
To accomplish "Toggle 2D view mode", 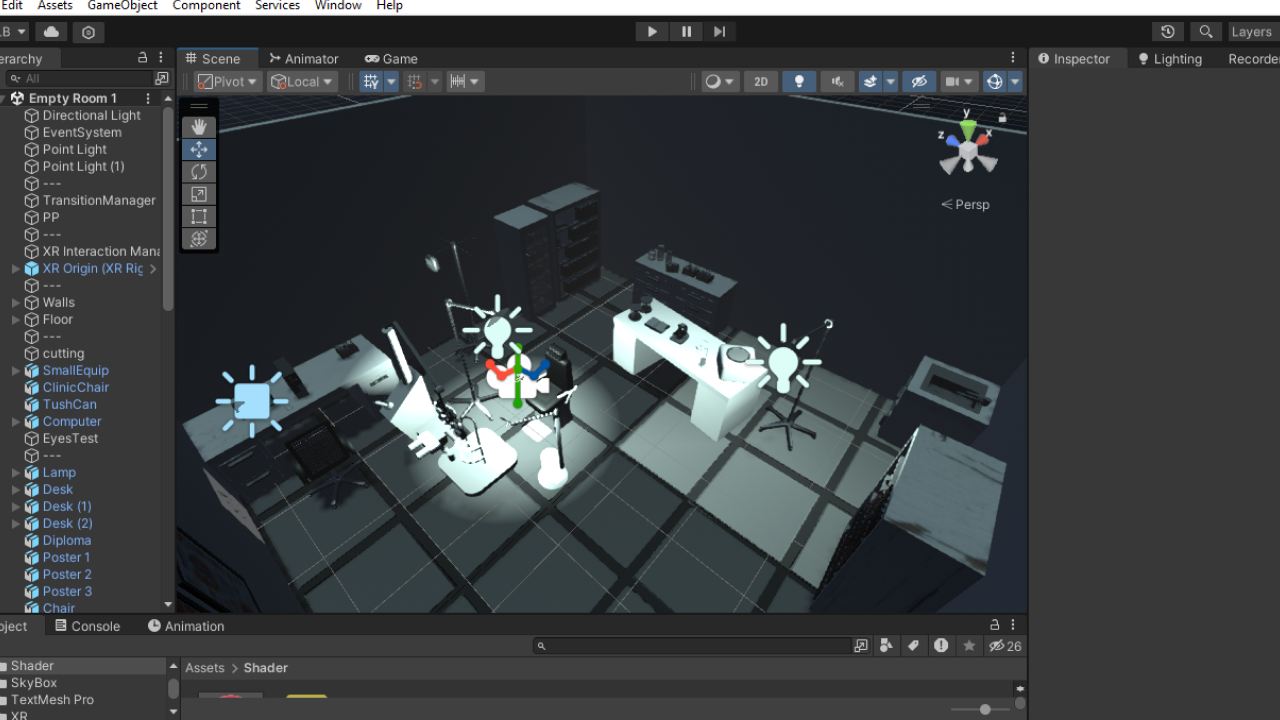I will coord(761,82).
